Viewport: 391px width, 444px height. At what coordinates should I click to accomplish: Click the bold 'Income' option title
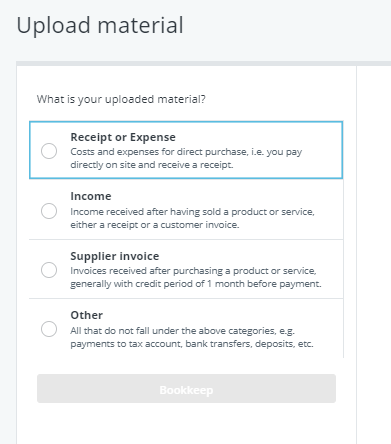click(x=91, y=196)
